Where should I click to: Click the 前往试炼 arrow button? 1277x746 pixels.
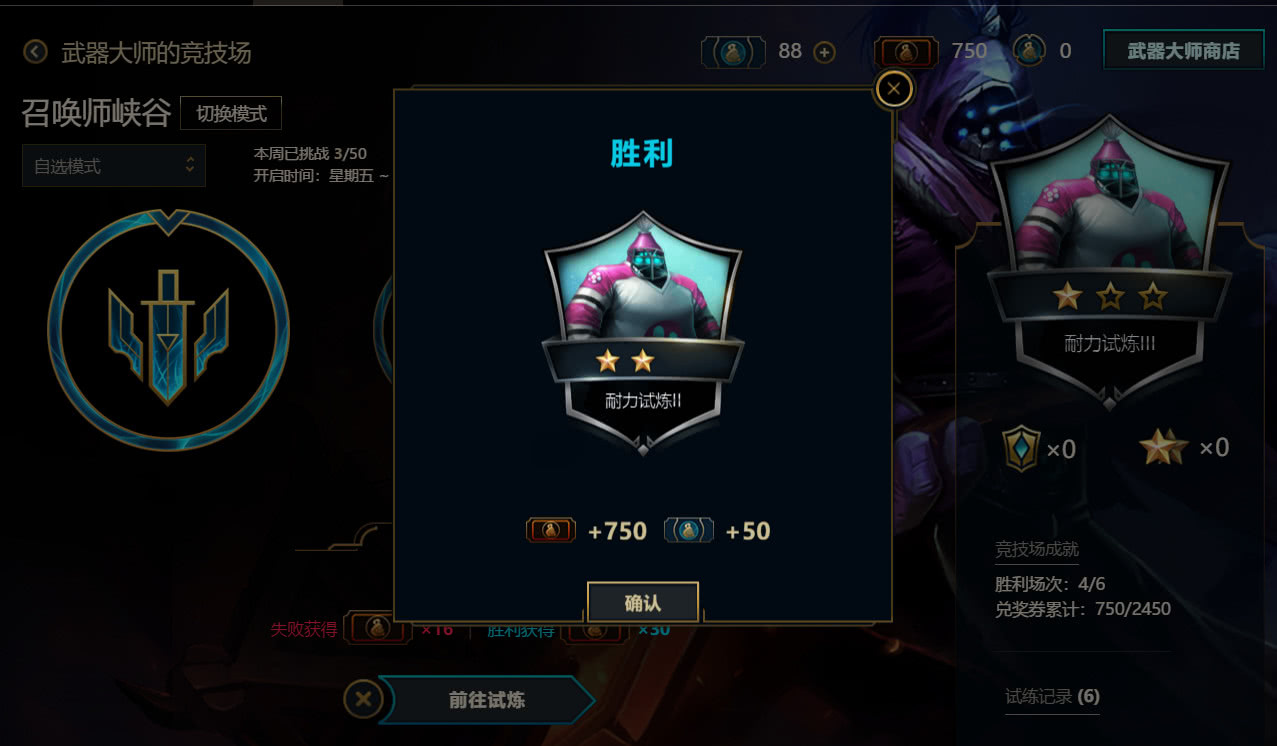487,700
